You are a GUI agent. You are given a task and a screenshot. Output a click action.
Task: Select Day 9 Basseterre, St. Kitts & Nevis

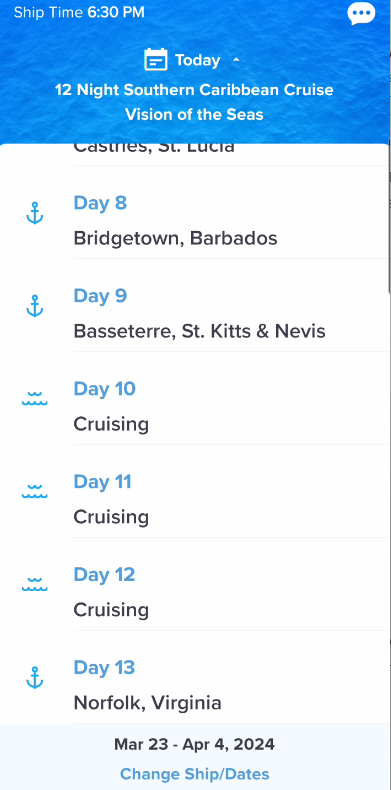coord(195,313)
